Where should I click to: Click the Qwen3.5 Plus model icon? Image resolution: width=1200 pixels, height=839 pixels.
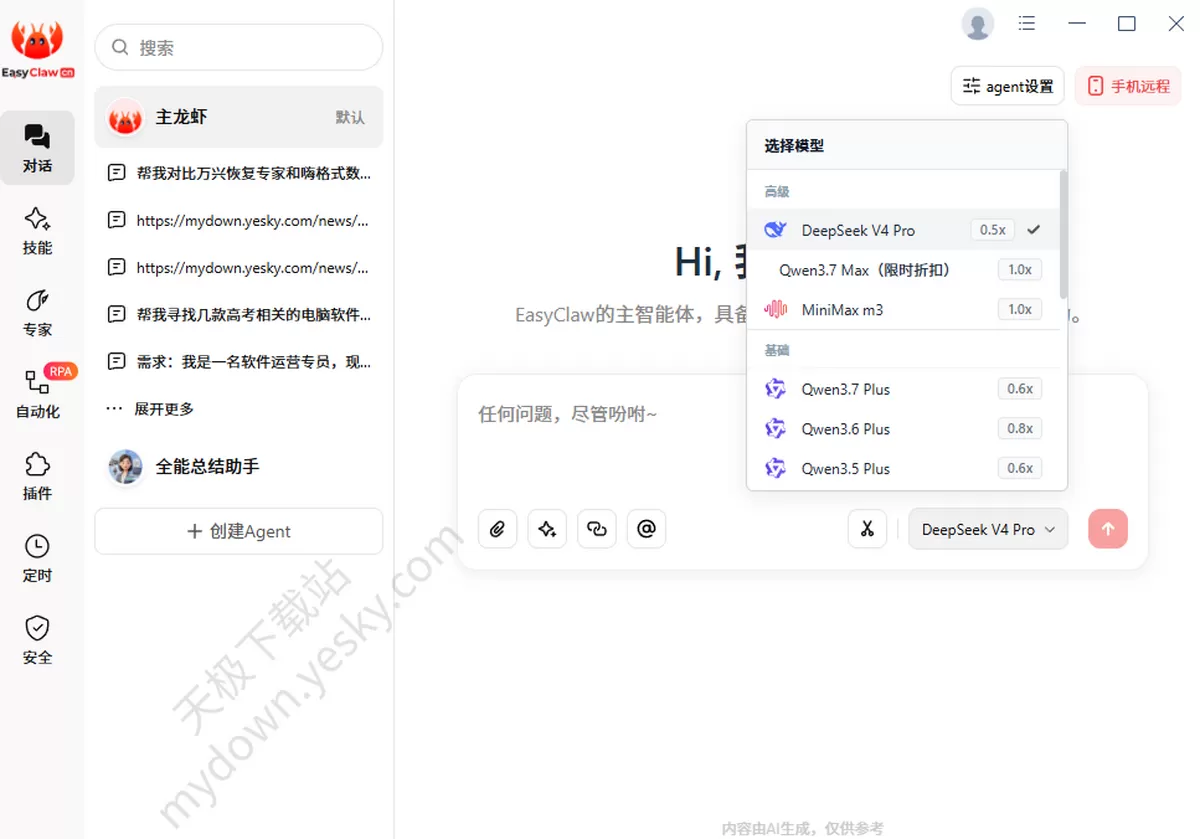[775, 468]
